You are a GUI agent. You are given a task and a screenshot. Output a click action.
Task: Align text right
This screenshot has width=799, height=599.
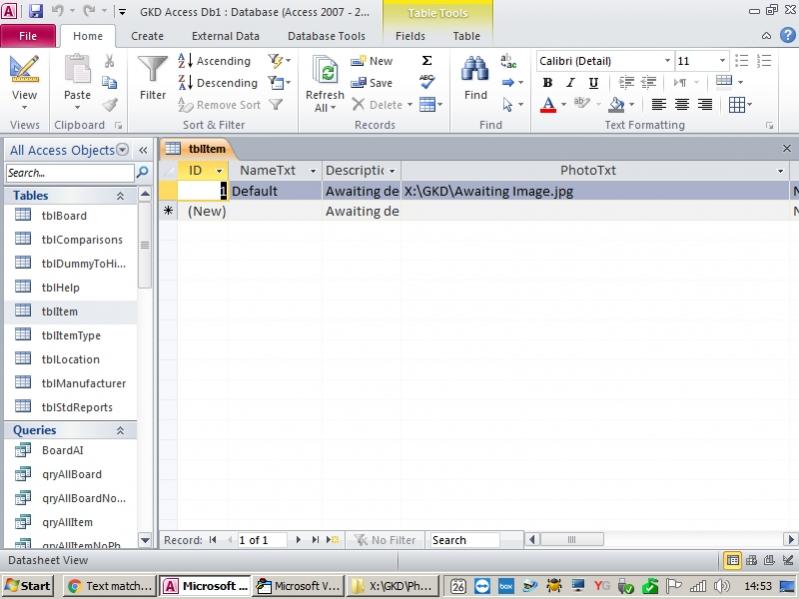click(705, 104)
